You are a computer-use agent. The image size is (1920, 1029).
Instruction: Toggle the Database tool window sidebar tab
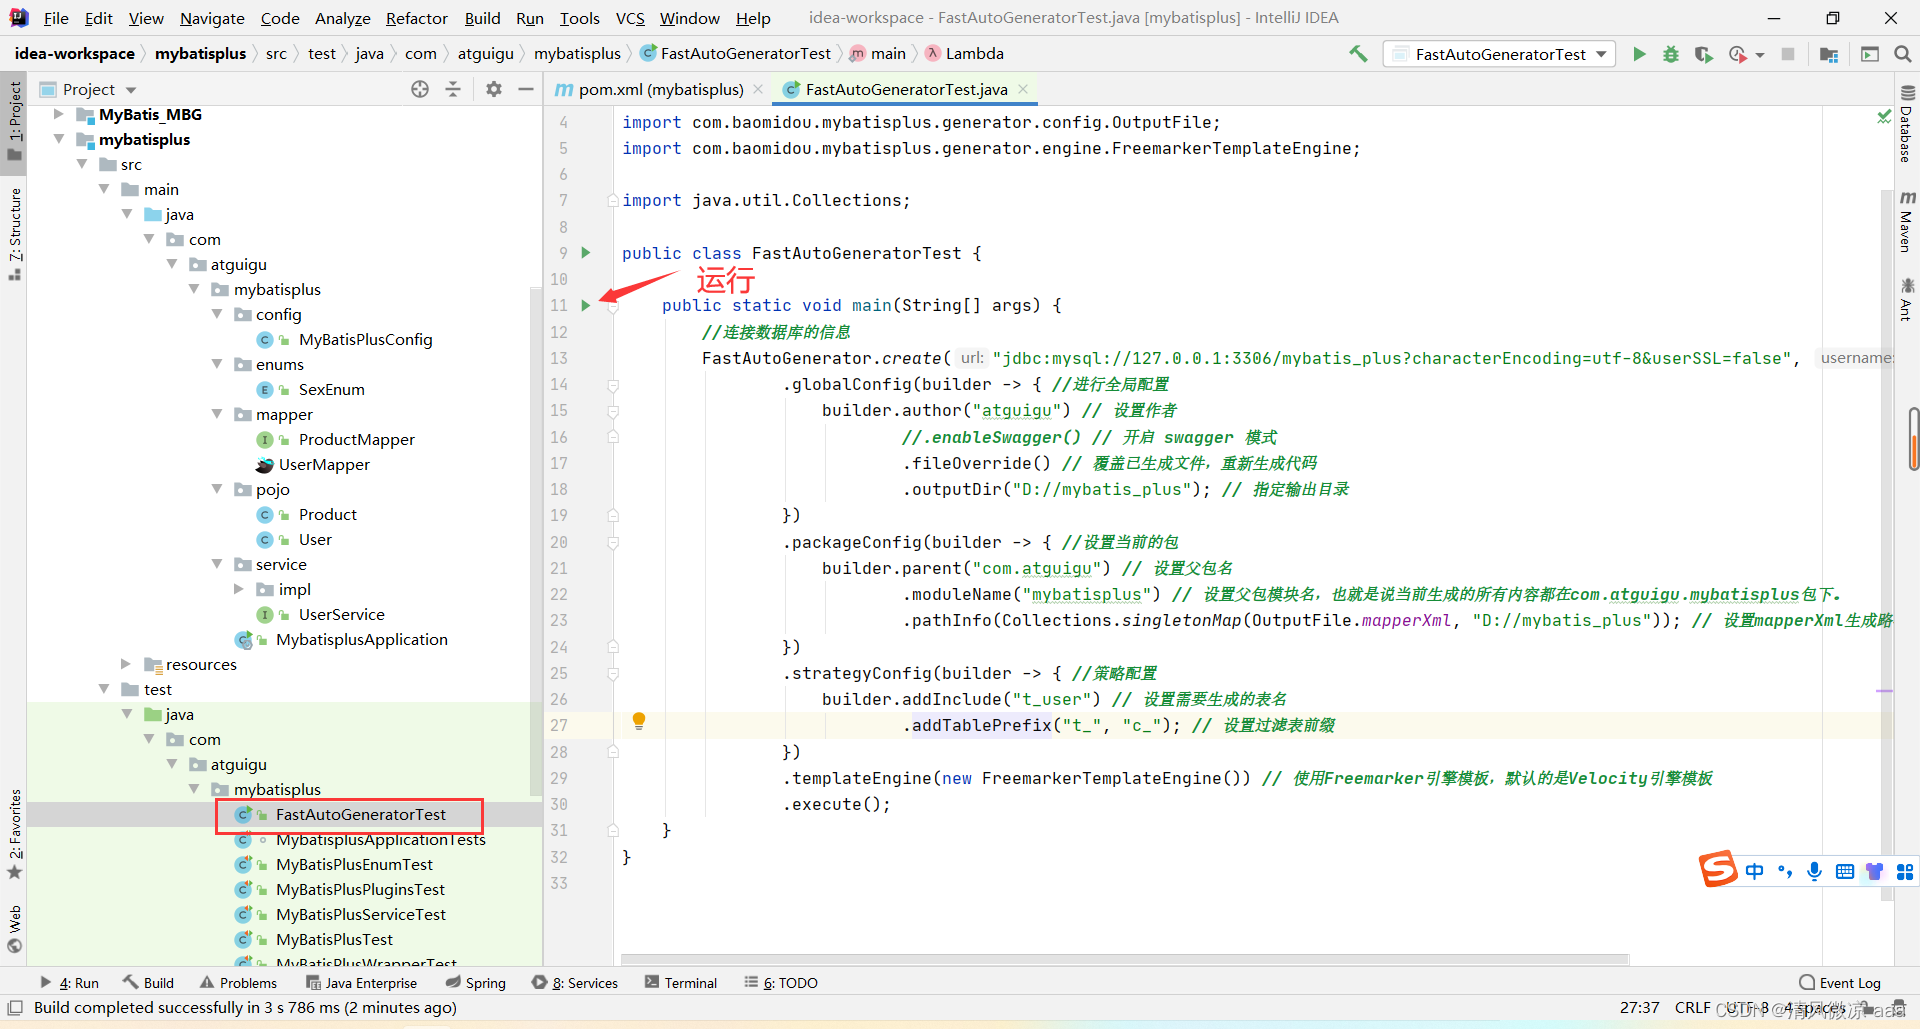tap(1906, 125)
